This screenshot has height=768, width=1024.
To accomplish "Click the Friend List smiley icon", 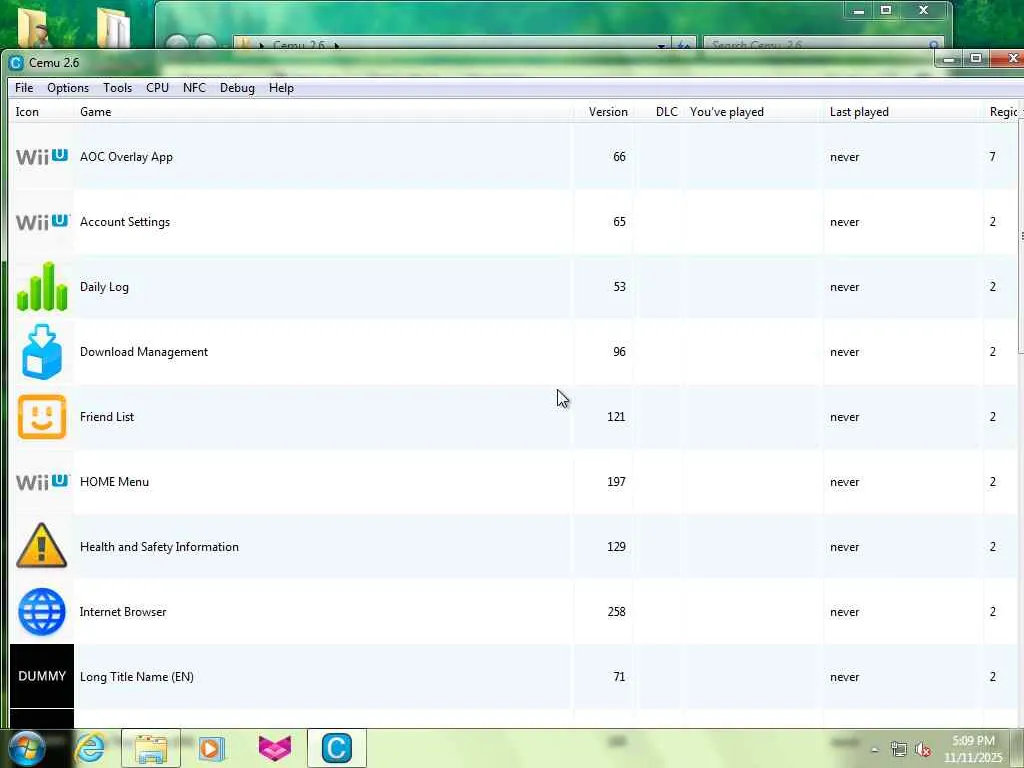I will coord(42,417).
